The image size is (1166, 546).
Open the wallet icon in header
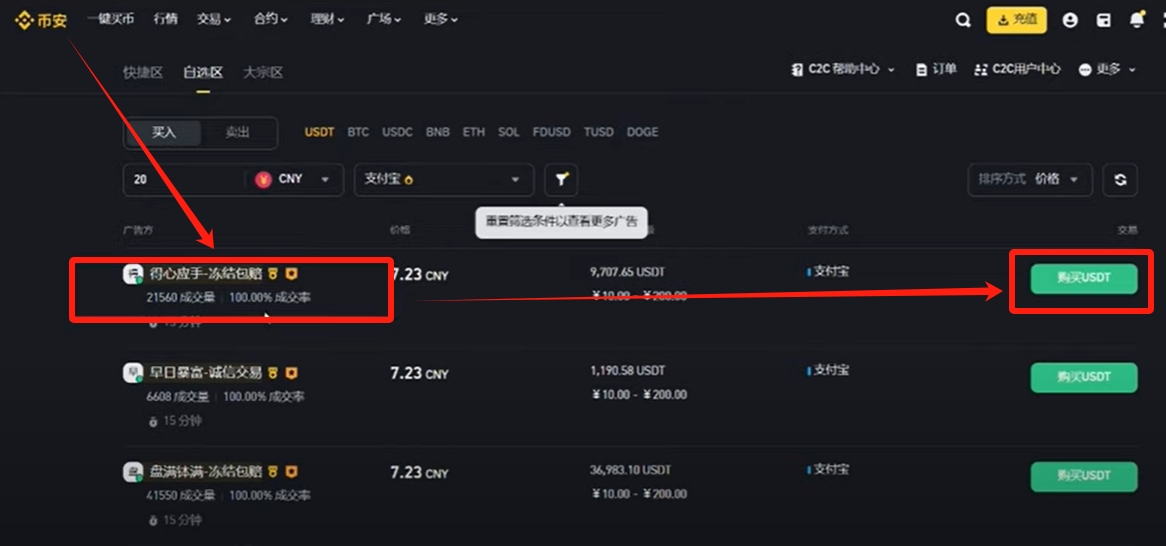coord(1103,20)
